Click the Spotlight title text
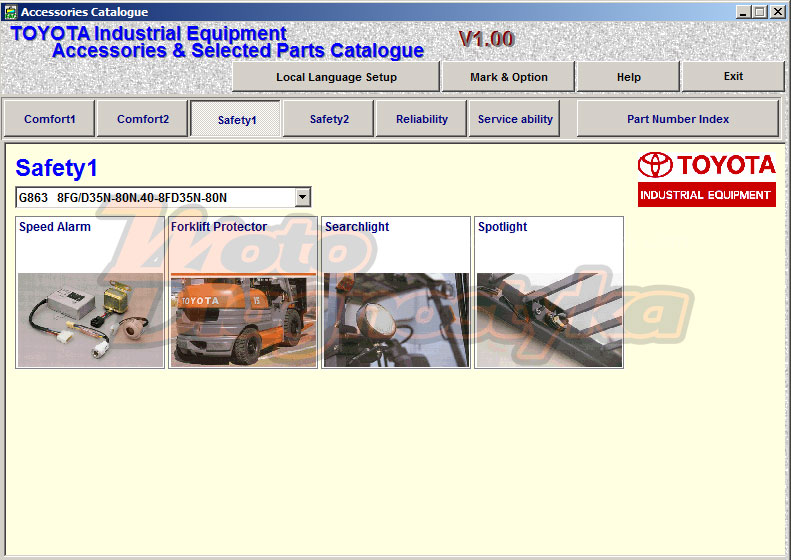The image size is (791, 560). pyautogui.click(x=502, y=227)
